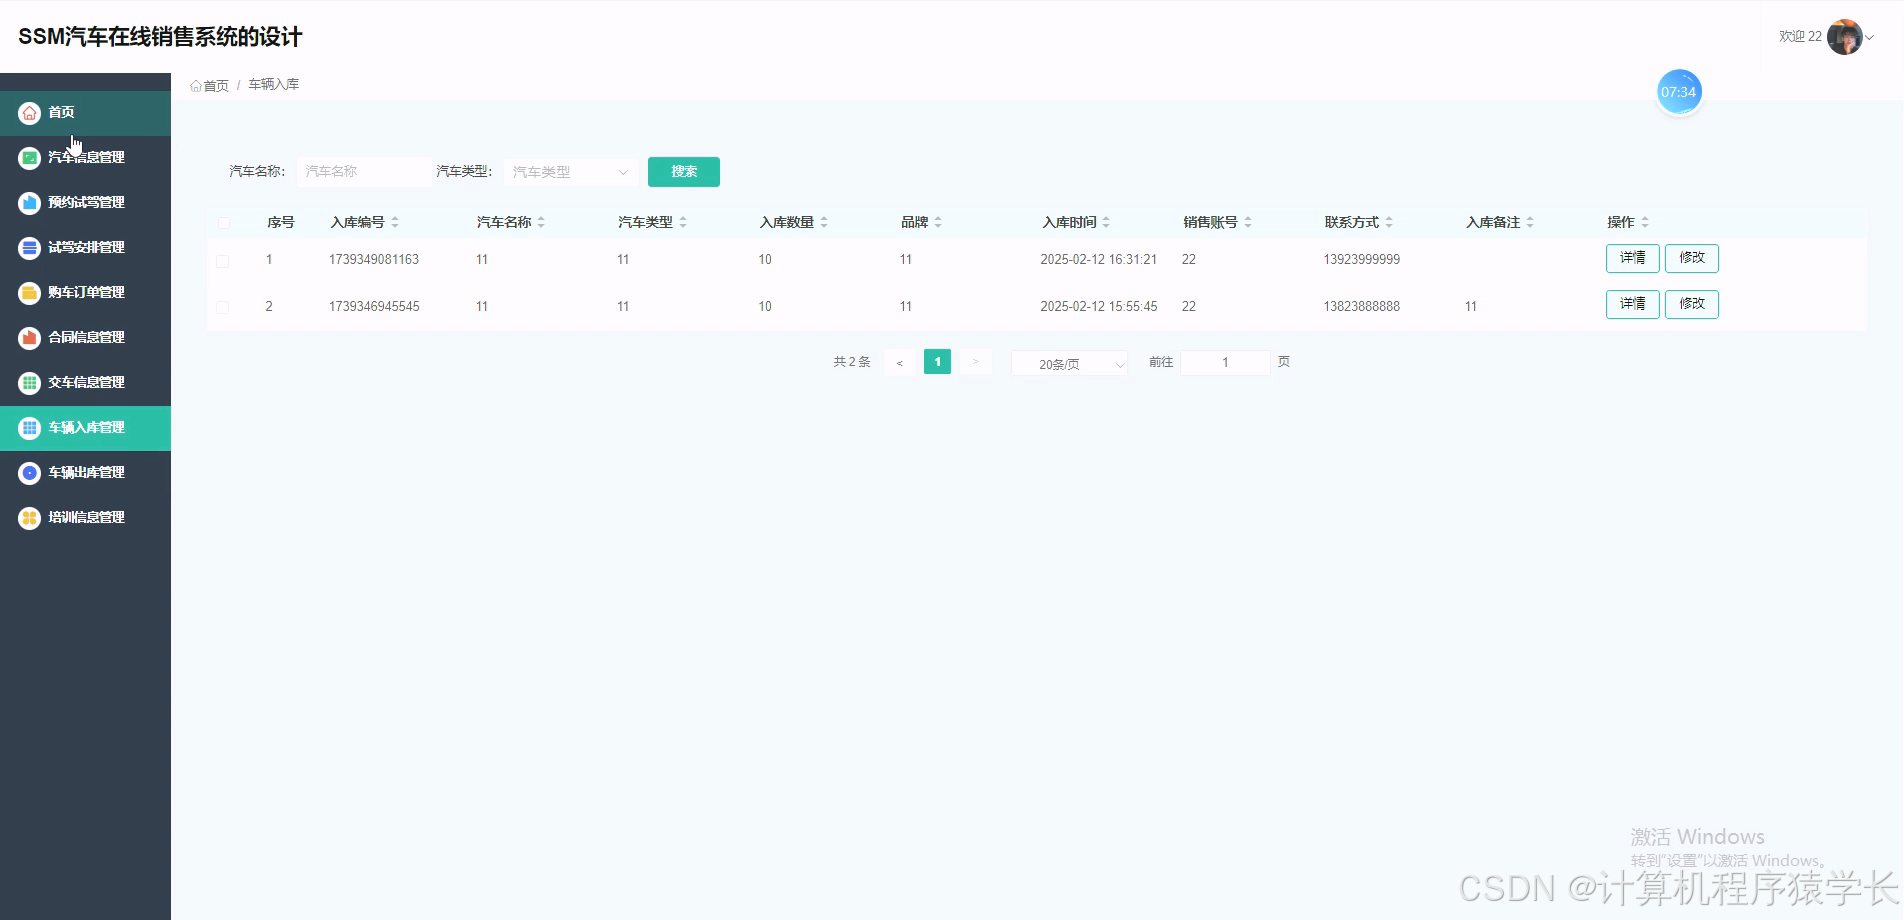This screenshot has width=1904, height=920.
Task: Sort by 销售账号 column arrows
Action: (1248, 222)
